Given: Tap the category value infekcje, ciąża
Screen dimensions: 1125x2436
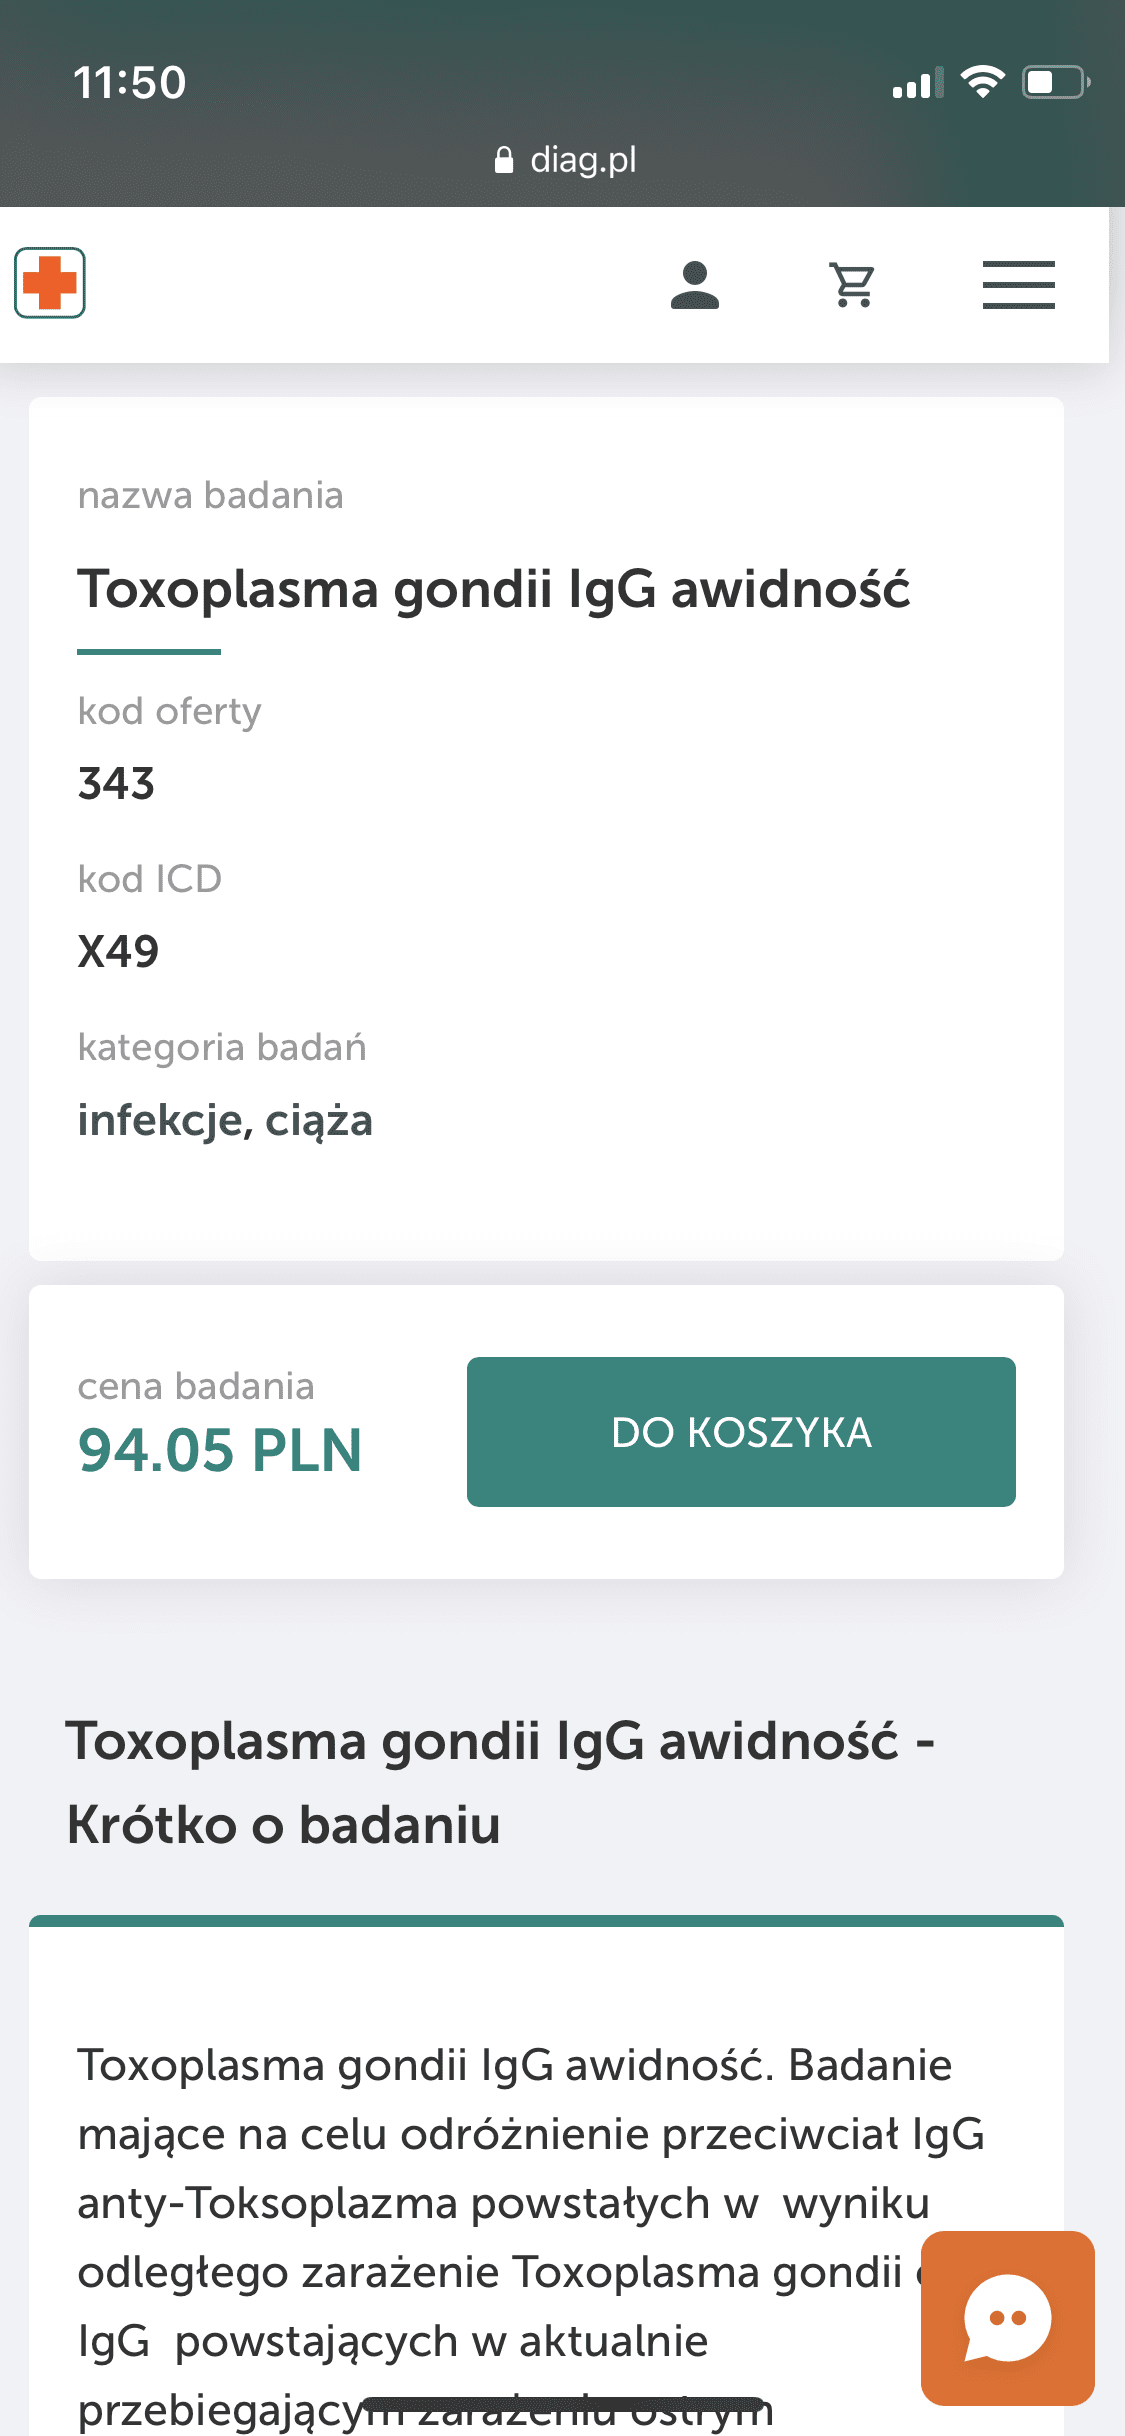Looking at the screenshot, I should tap(225, 1120).
